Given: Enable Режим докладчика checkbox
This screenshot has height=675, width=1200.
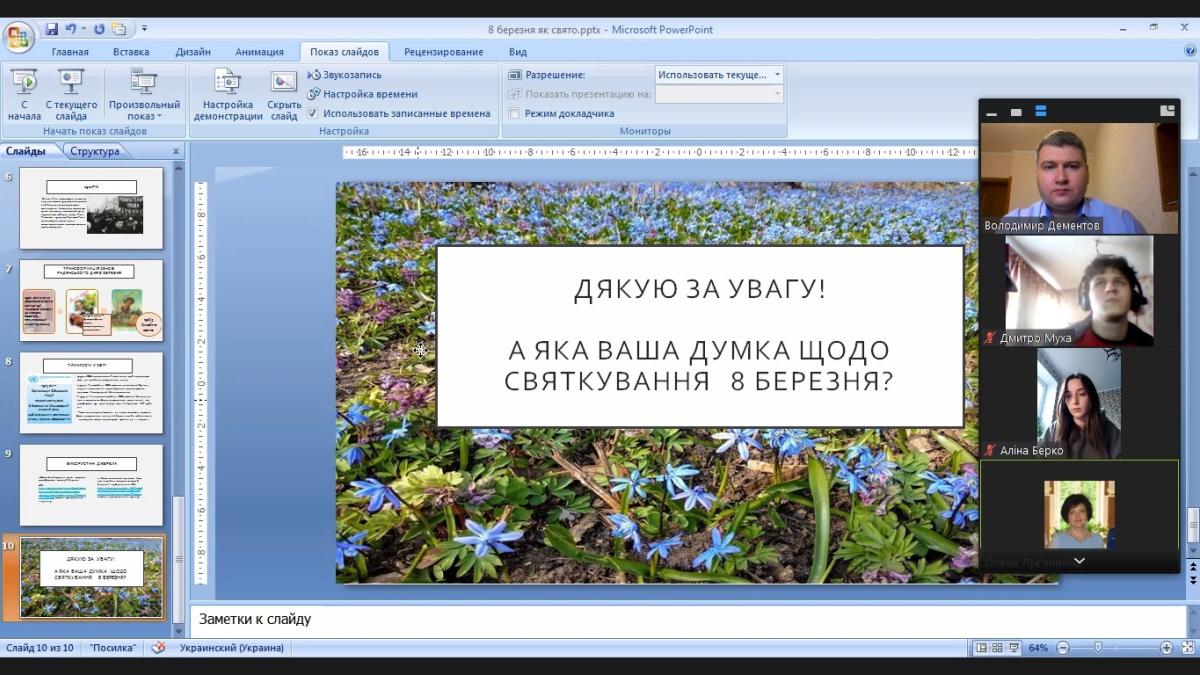Looking at the screenshot, I should point(514,113).
